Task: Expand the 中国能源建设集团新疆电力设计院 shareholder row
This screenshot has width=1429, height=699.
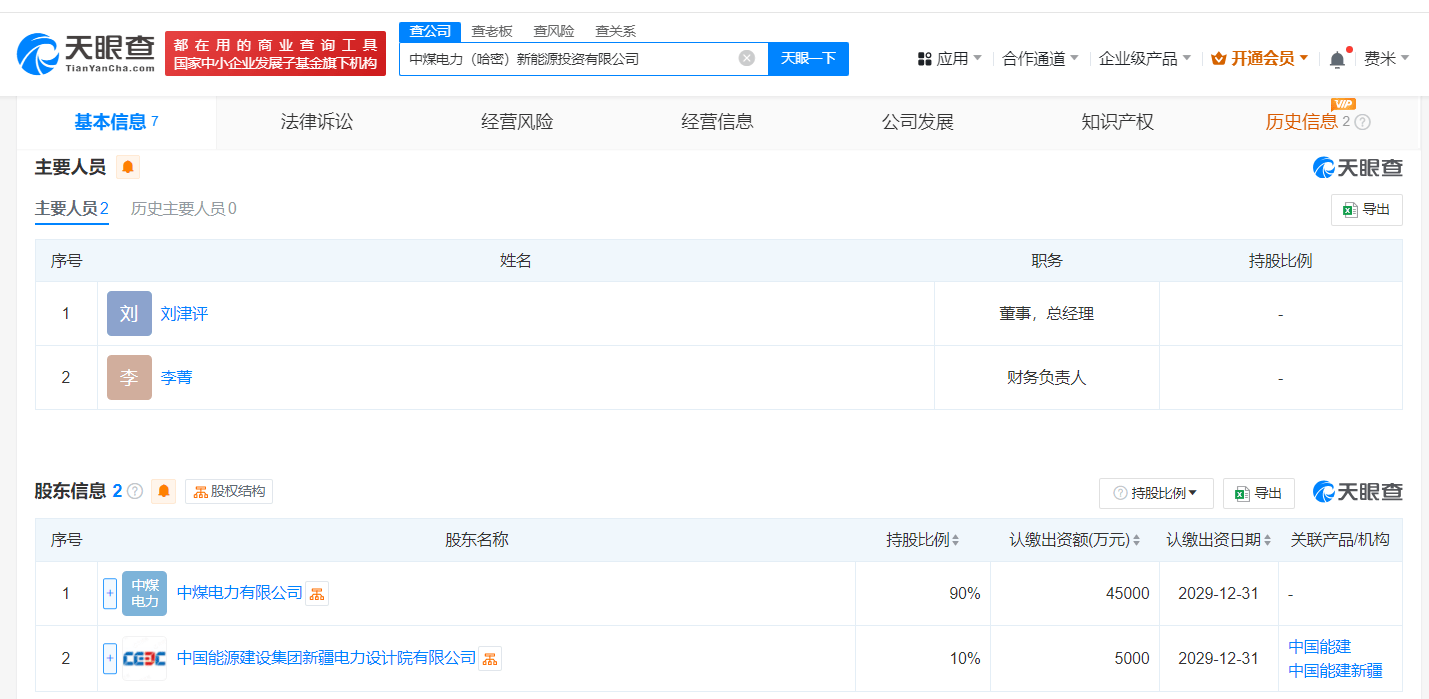Action: point(110,658)
